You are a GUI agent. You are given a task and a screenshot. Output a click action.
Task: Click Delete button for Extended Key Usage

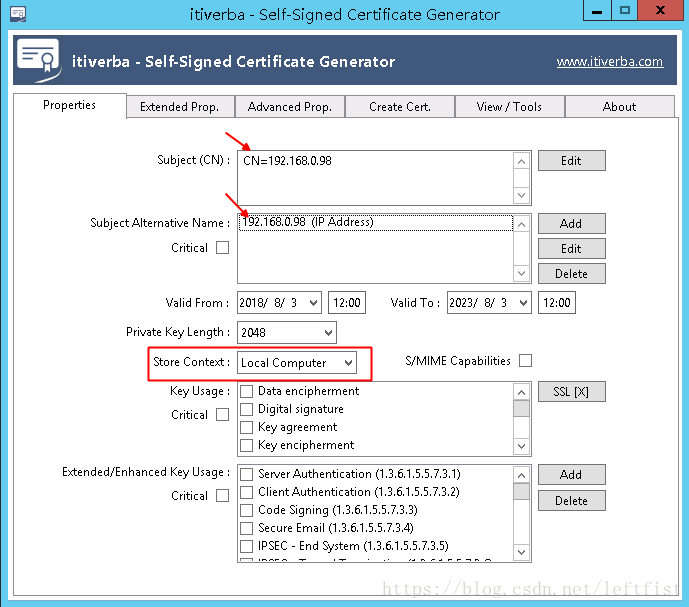[571, 501]
